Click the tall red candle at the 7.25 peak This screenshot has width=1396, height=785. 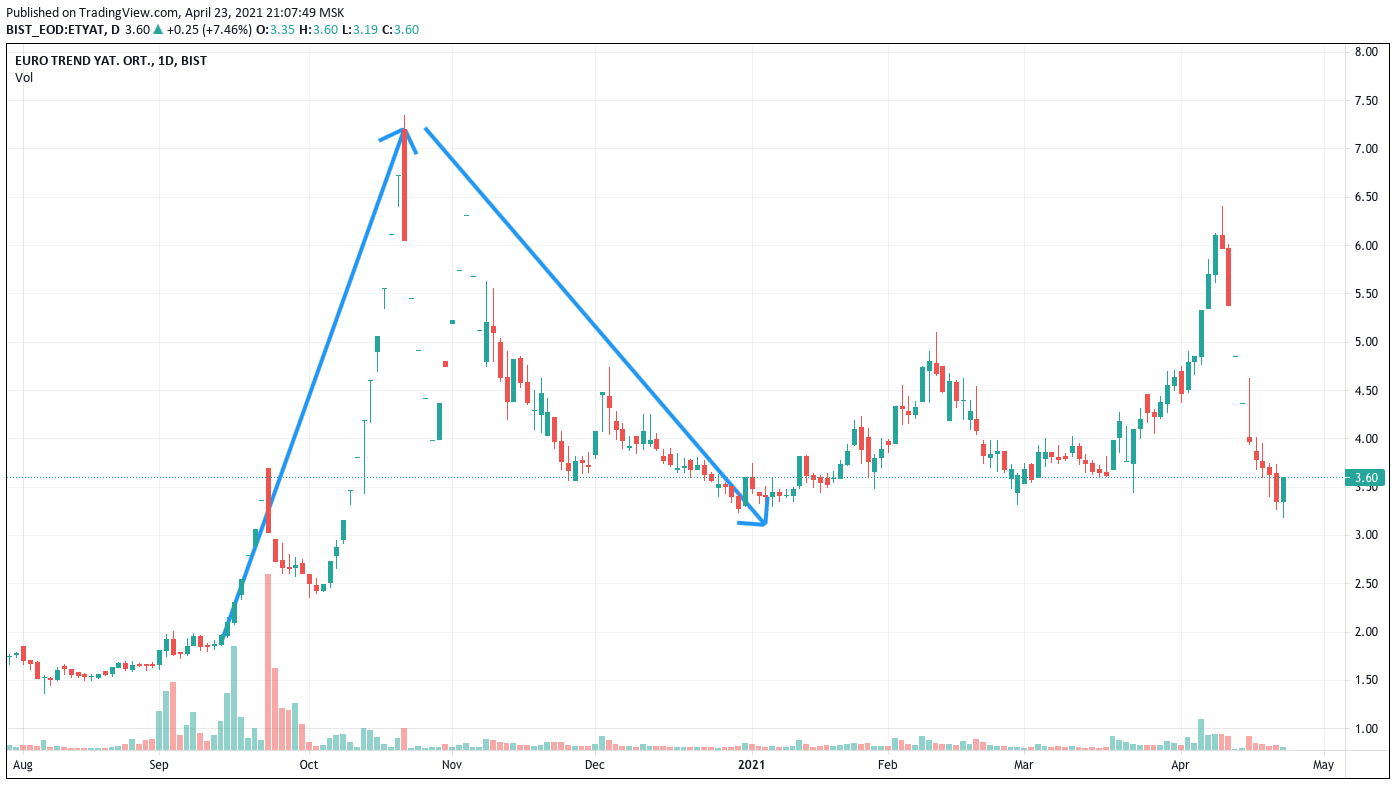[404, 185]
